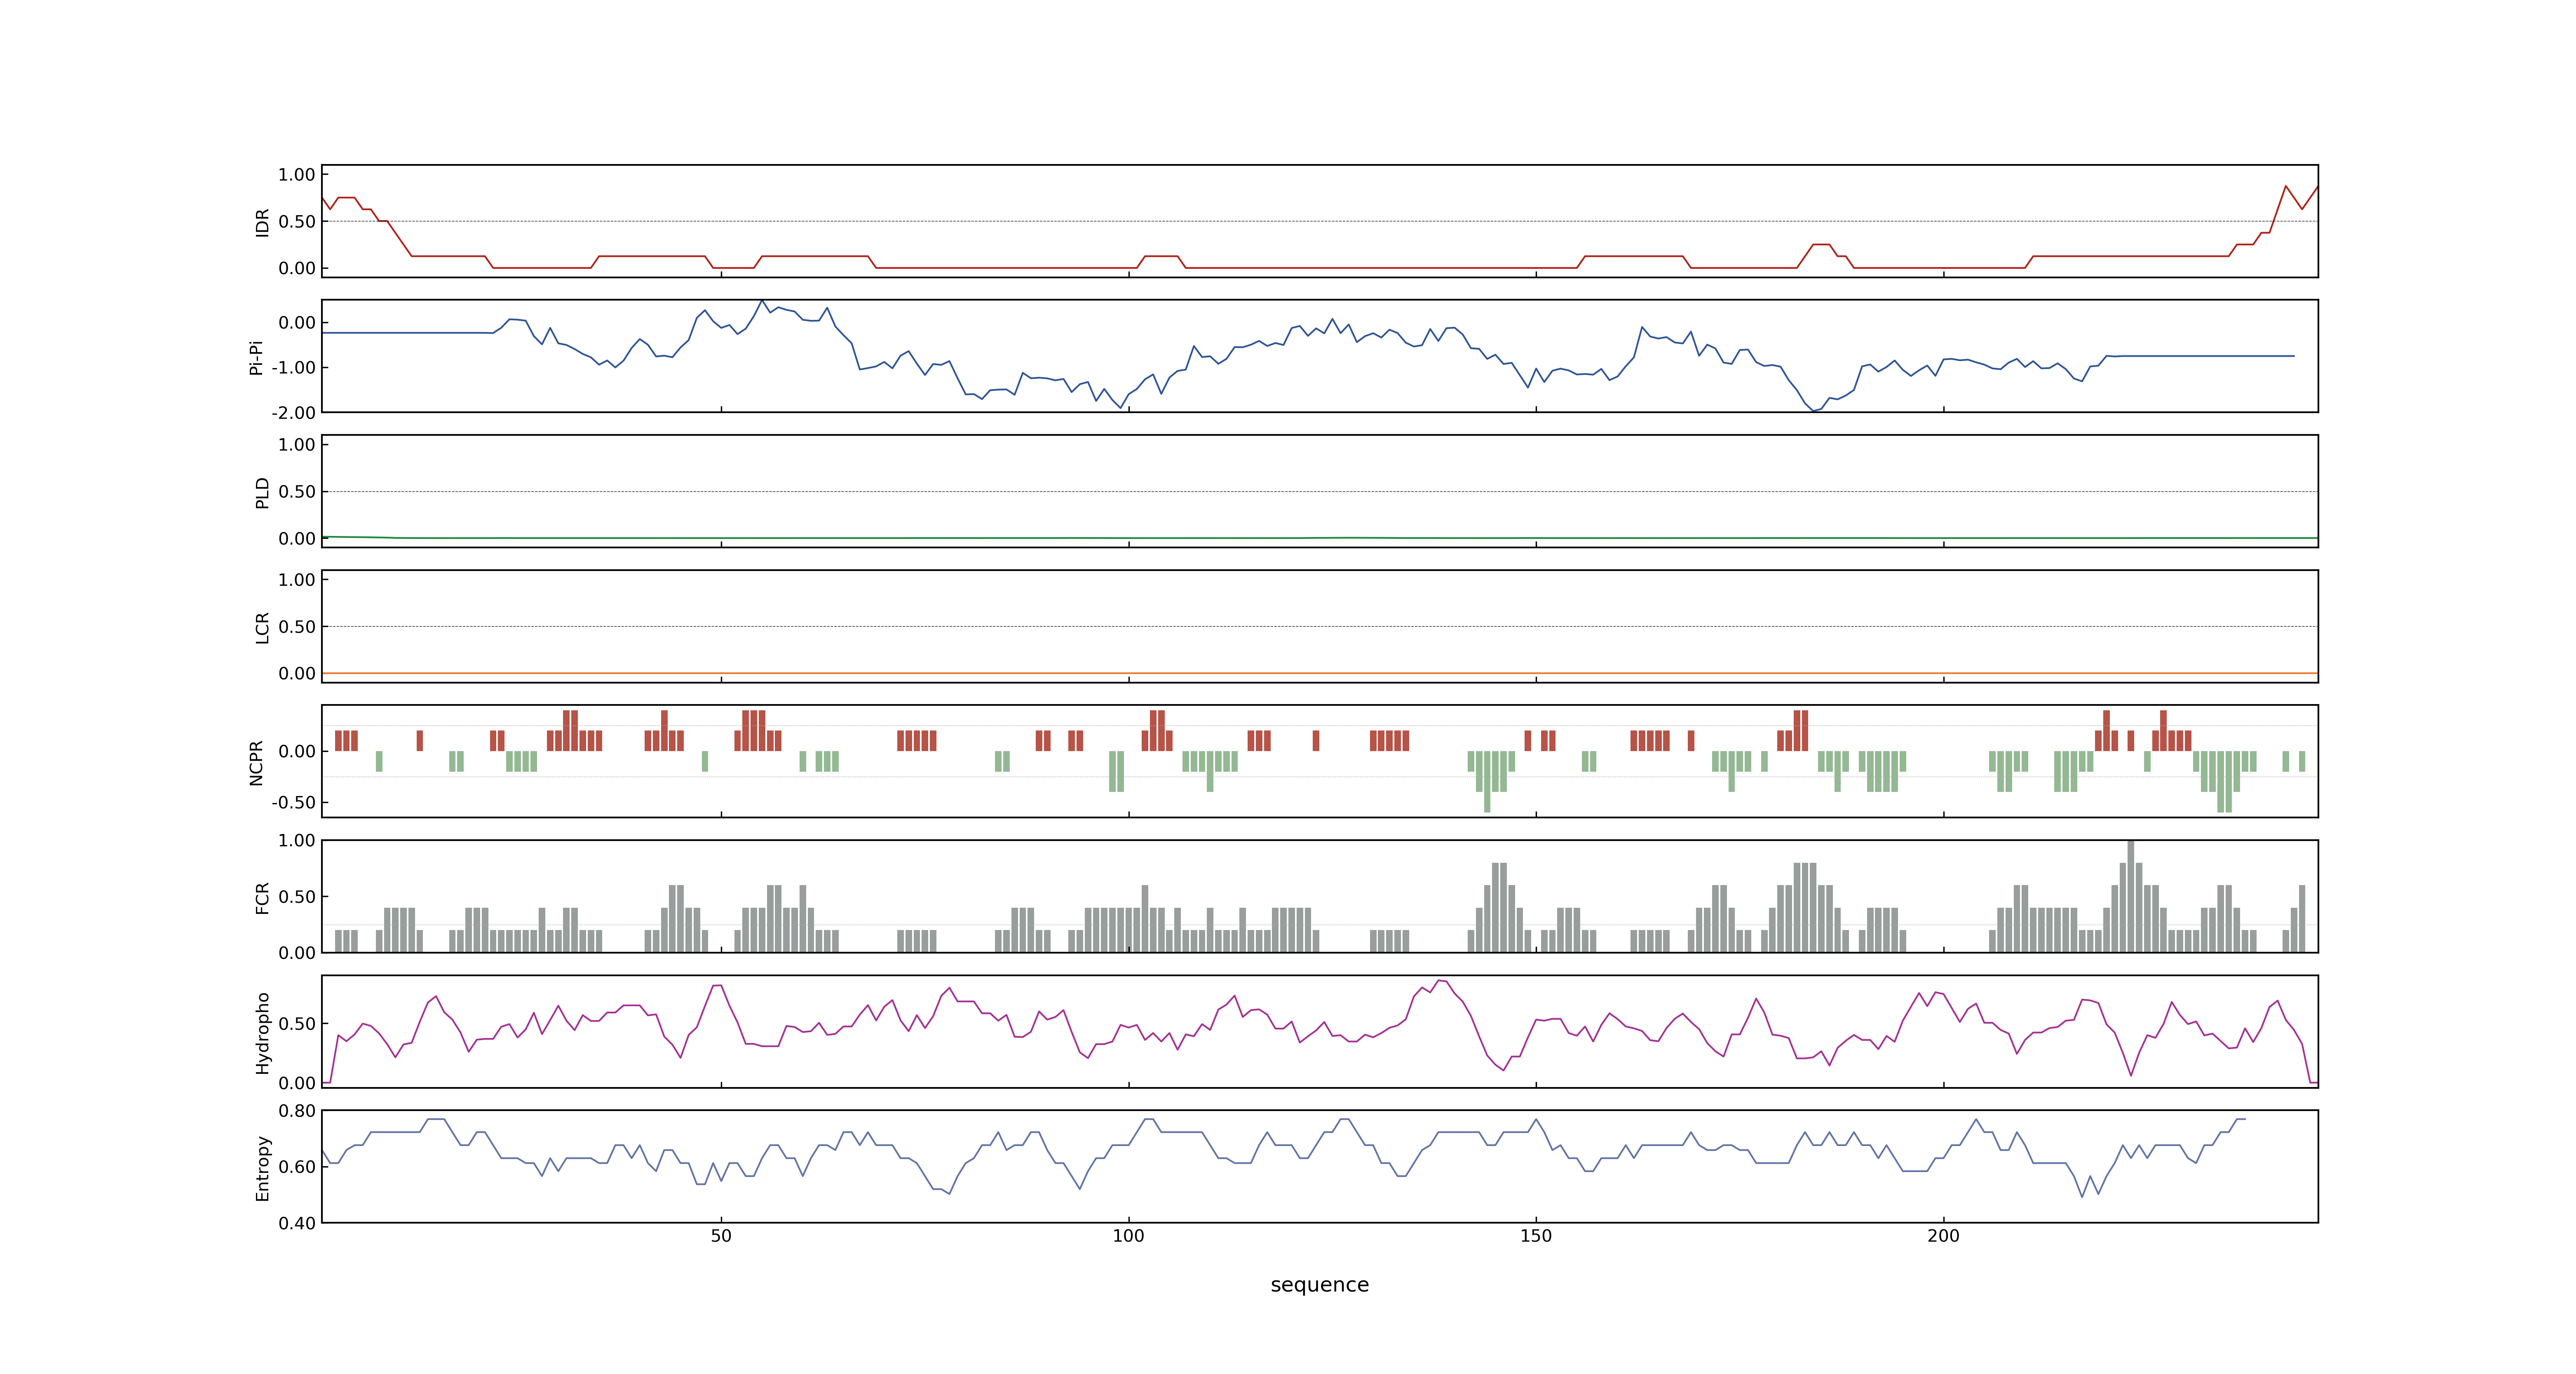
Task: Click the 0.50 tick on PLD axis
Action: [297, 492]
